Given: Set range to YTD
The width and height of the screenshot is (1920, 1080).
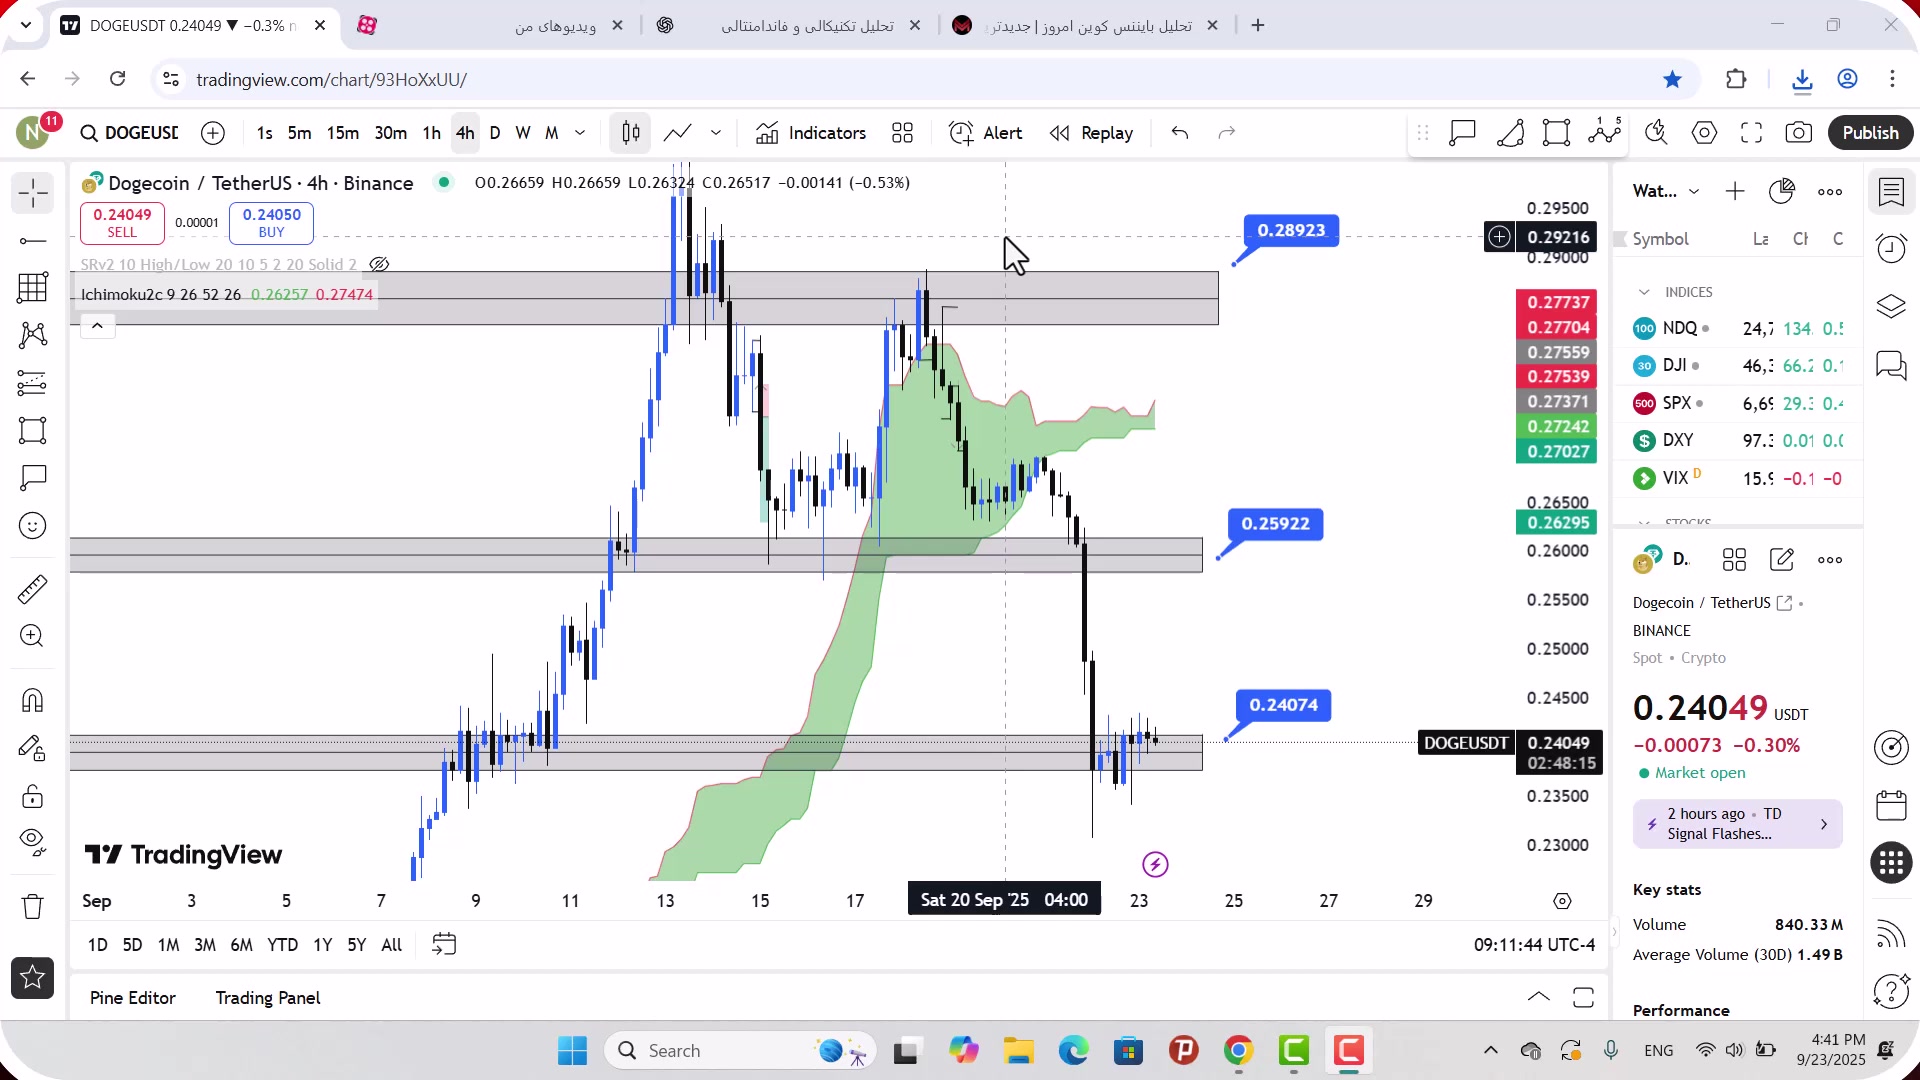Looking at the screenshot, I should tap(283, 945).
